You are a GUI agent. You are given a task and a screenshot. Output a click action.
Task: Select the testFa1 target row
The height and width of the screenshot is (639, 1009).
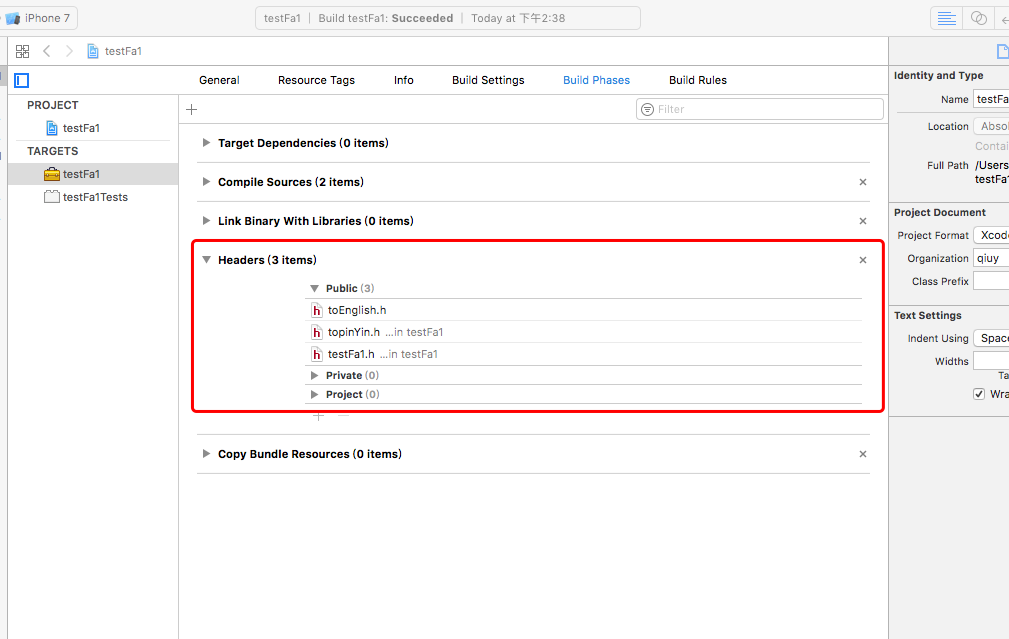coord(93,174)
